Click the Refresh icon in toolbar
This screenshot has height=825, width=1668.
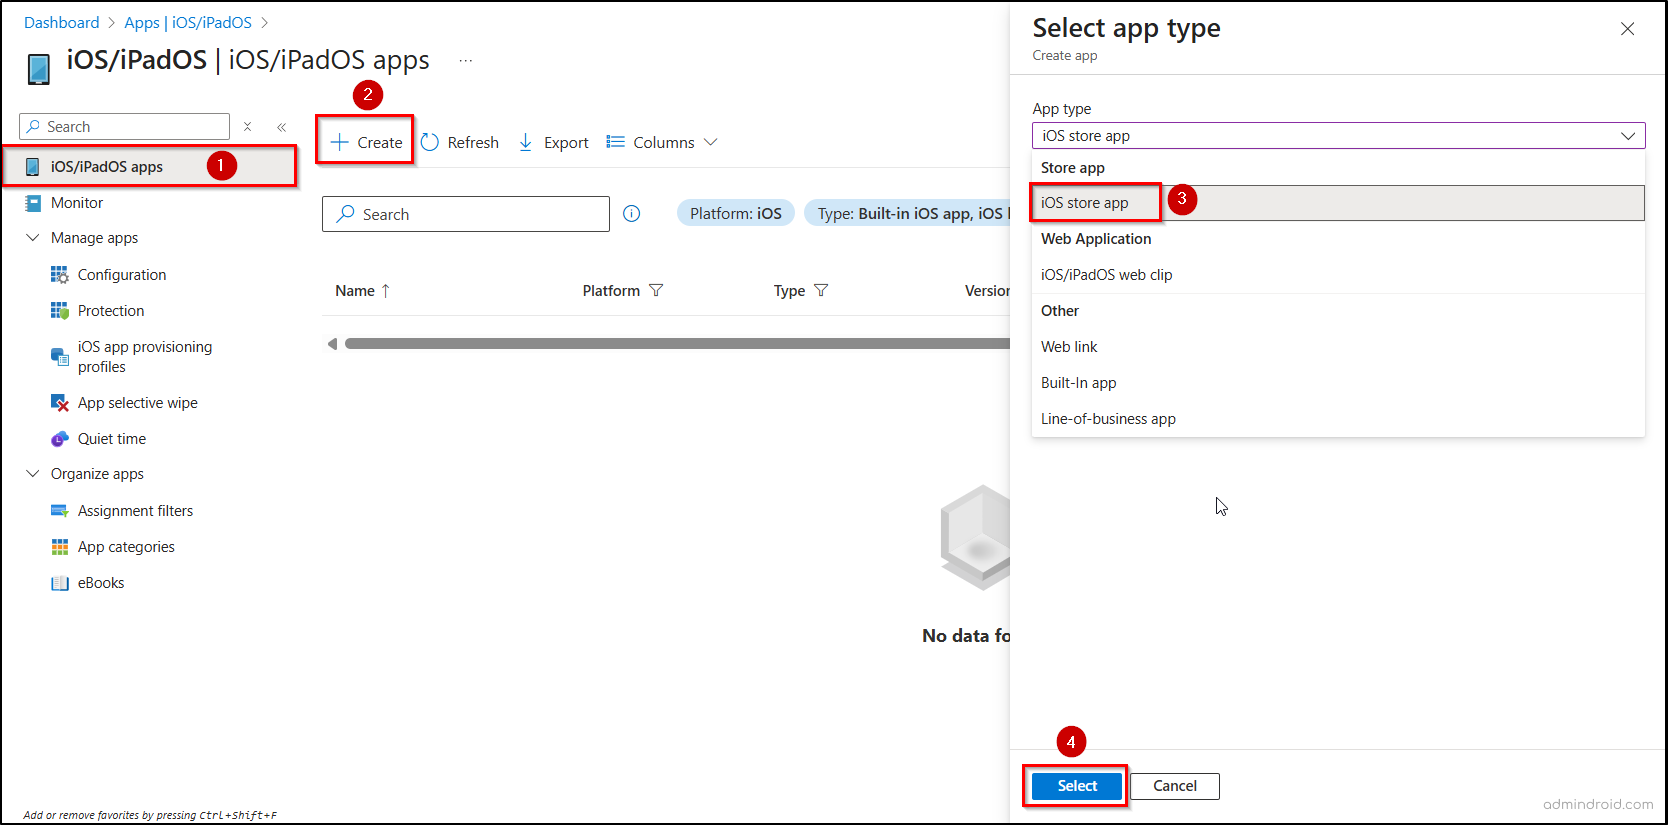[x=430, y=142]
